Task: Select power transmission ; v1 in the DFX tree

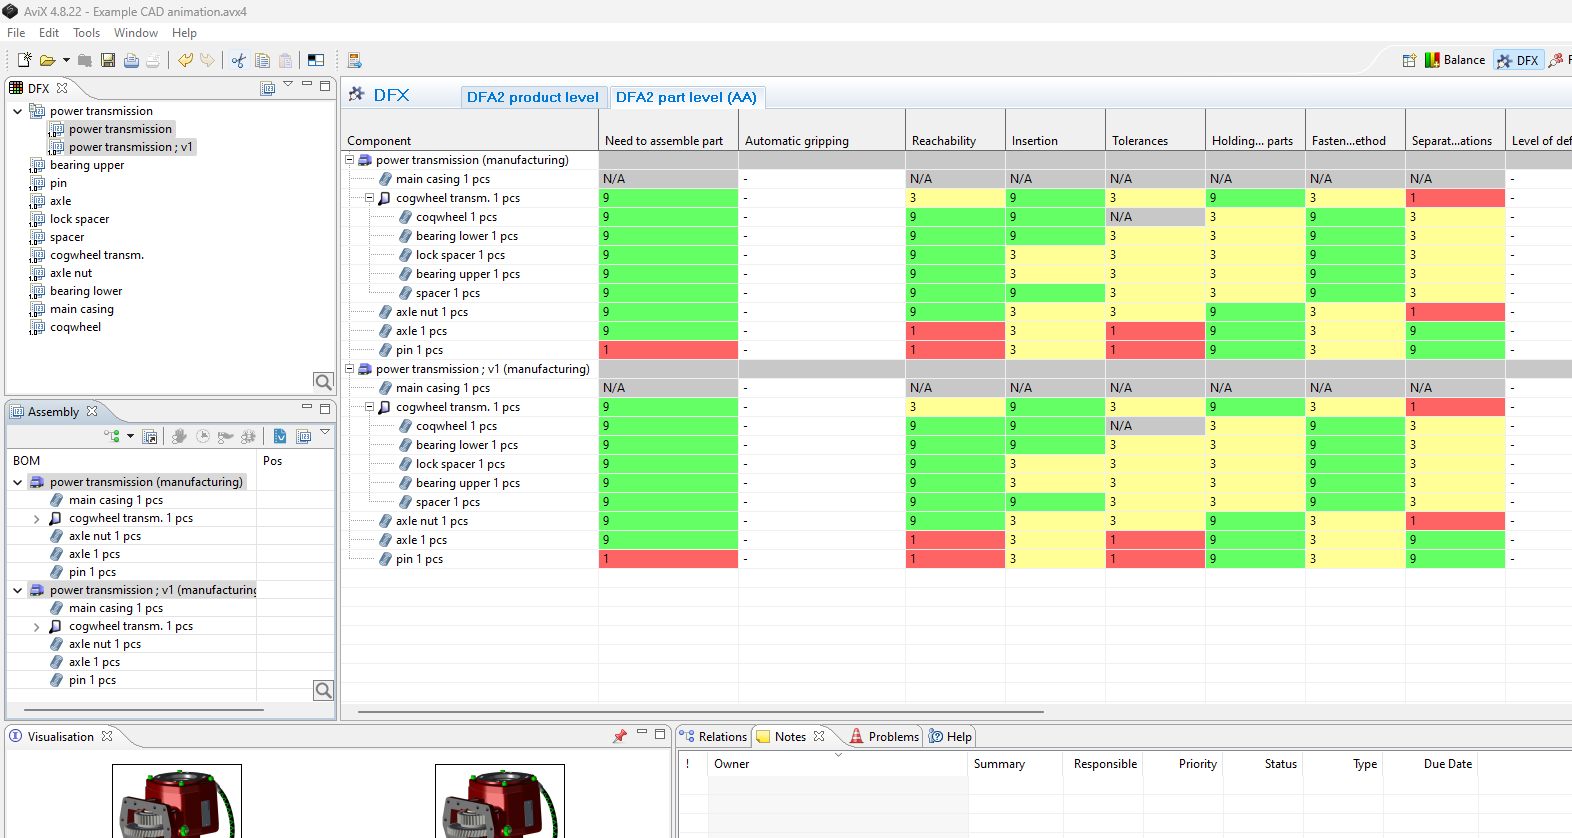Action: coord(130,147)
